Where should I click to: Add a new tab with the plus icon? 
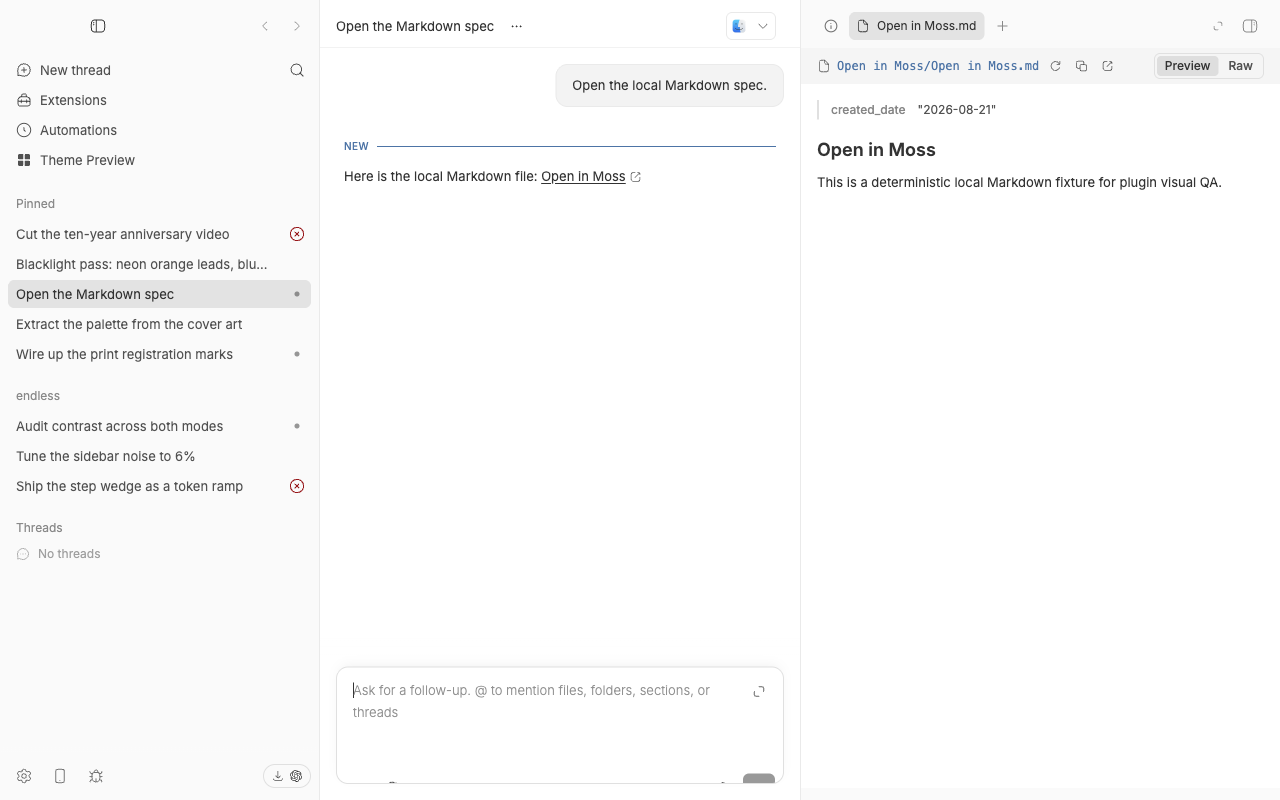click(1002, 26)
